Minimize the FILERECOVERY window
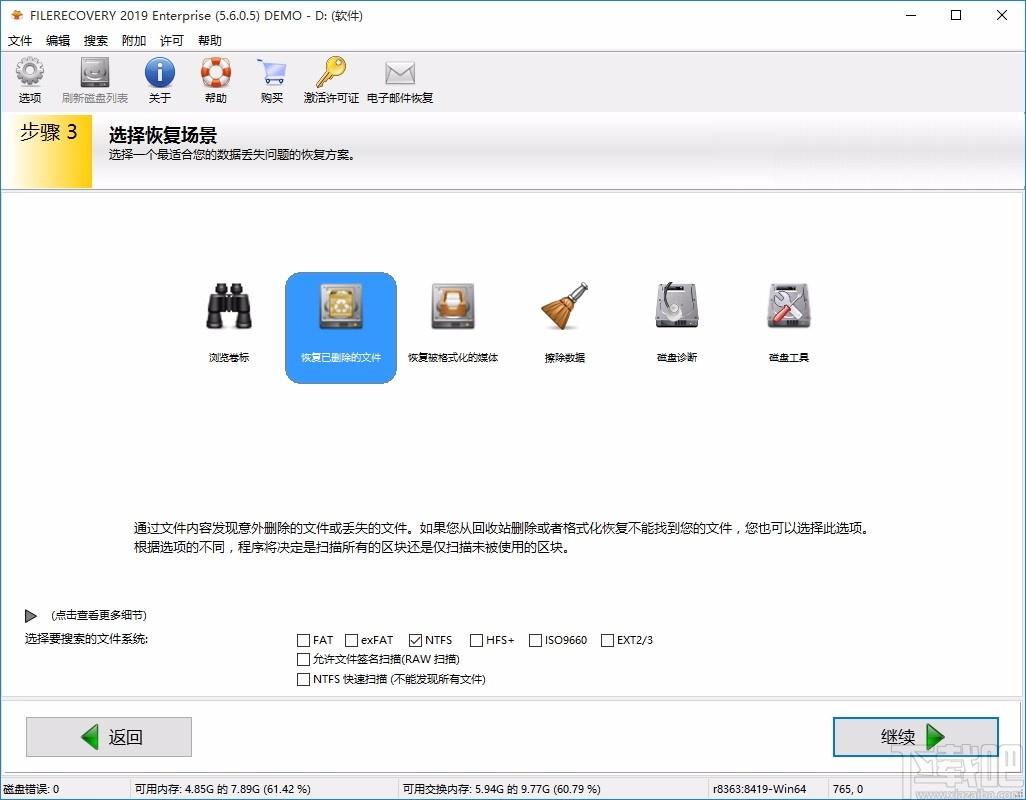 click(911, 15)
